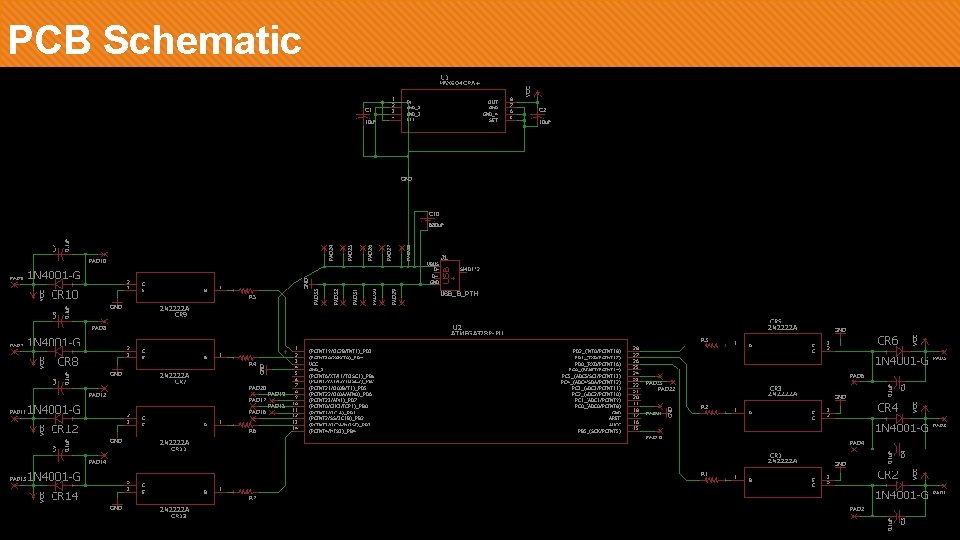
Task: Select the CR10 diode symbol
Action: click(58, 284)
